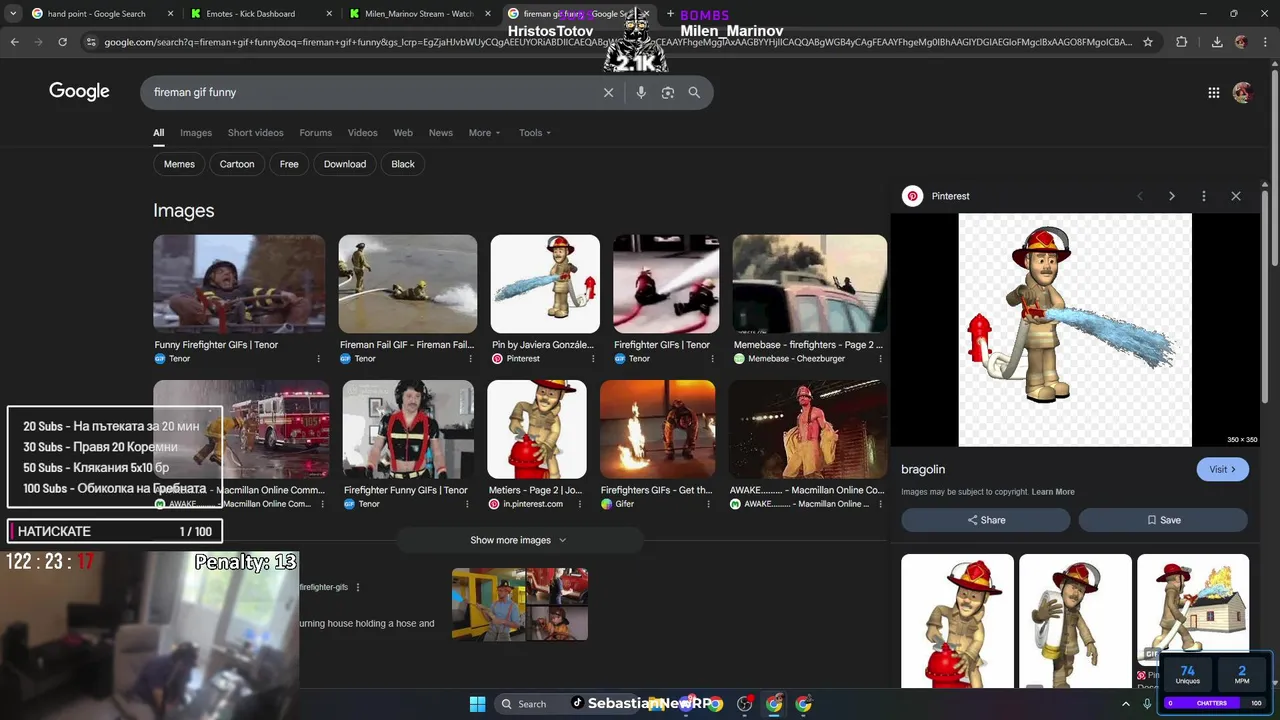Screen dimensions: 1280x720
Task: Expand the More search filters dropdown
Action: tap(485, 133)
